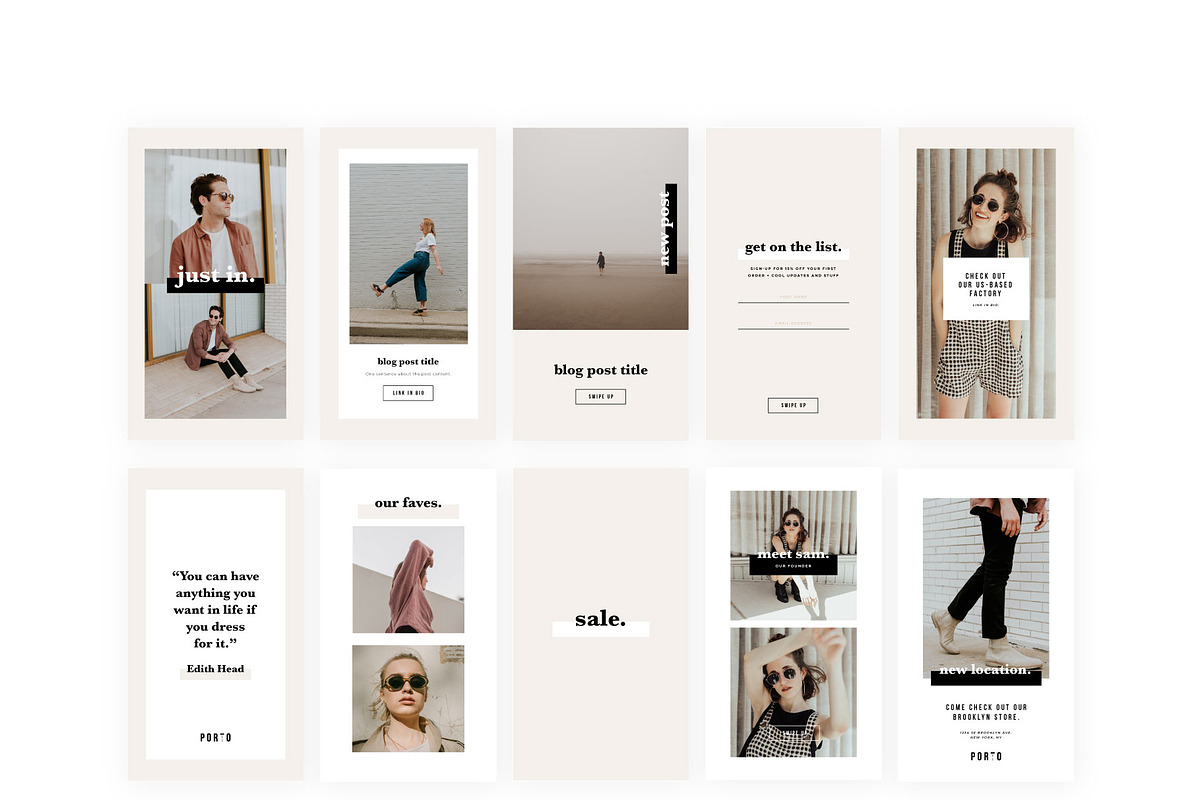Click SWIPE UP button on the get on the list template
This screenshot has width=1200, height=800.
click(793, 405)
